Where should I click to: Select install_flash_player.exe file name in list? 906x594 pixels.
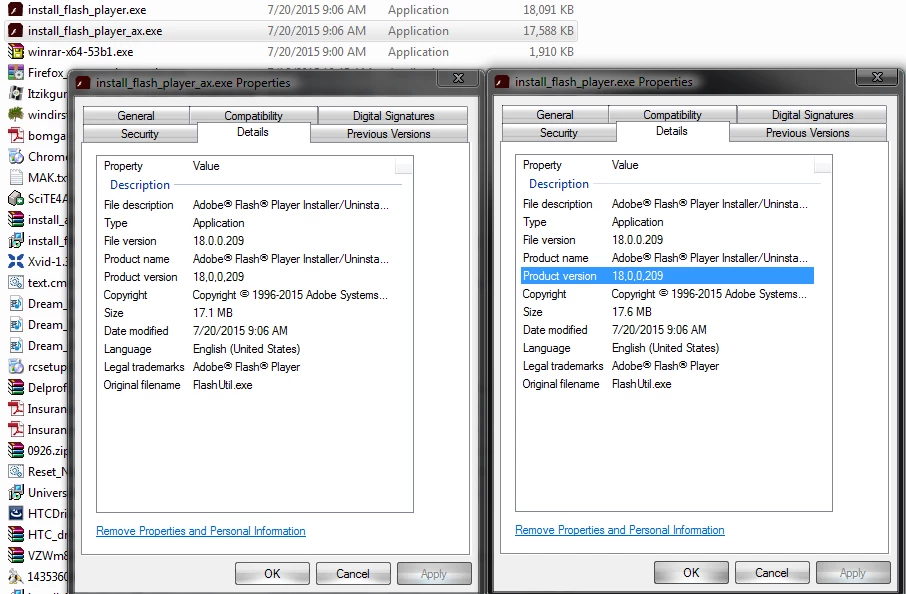click(87, 10)
